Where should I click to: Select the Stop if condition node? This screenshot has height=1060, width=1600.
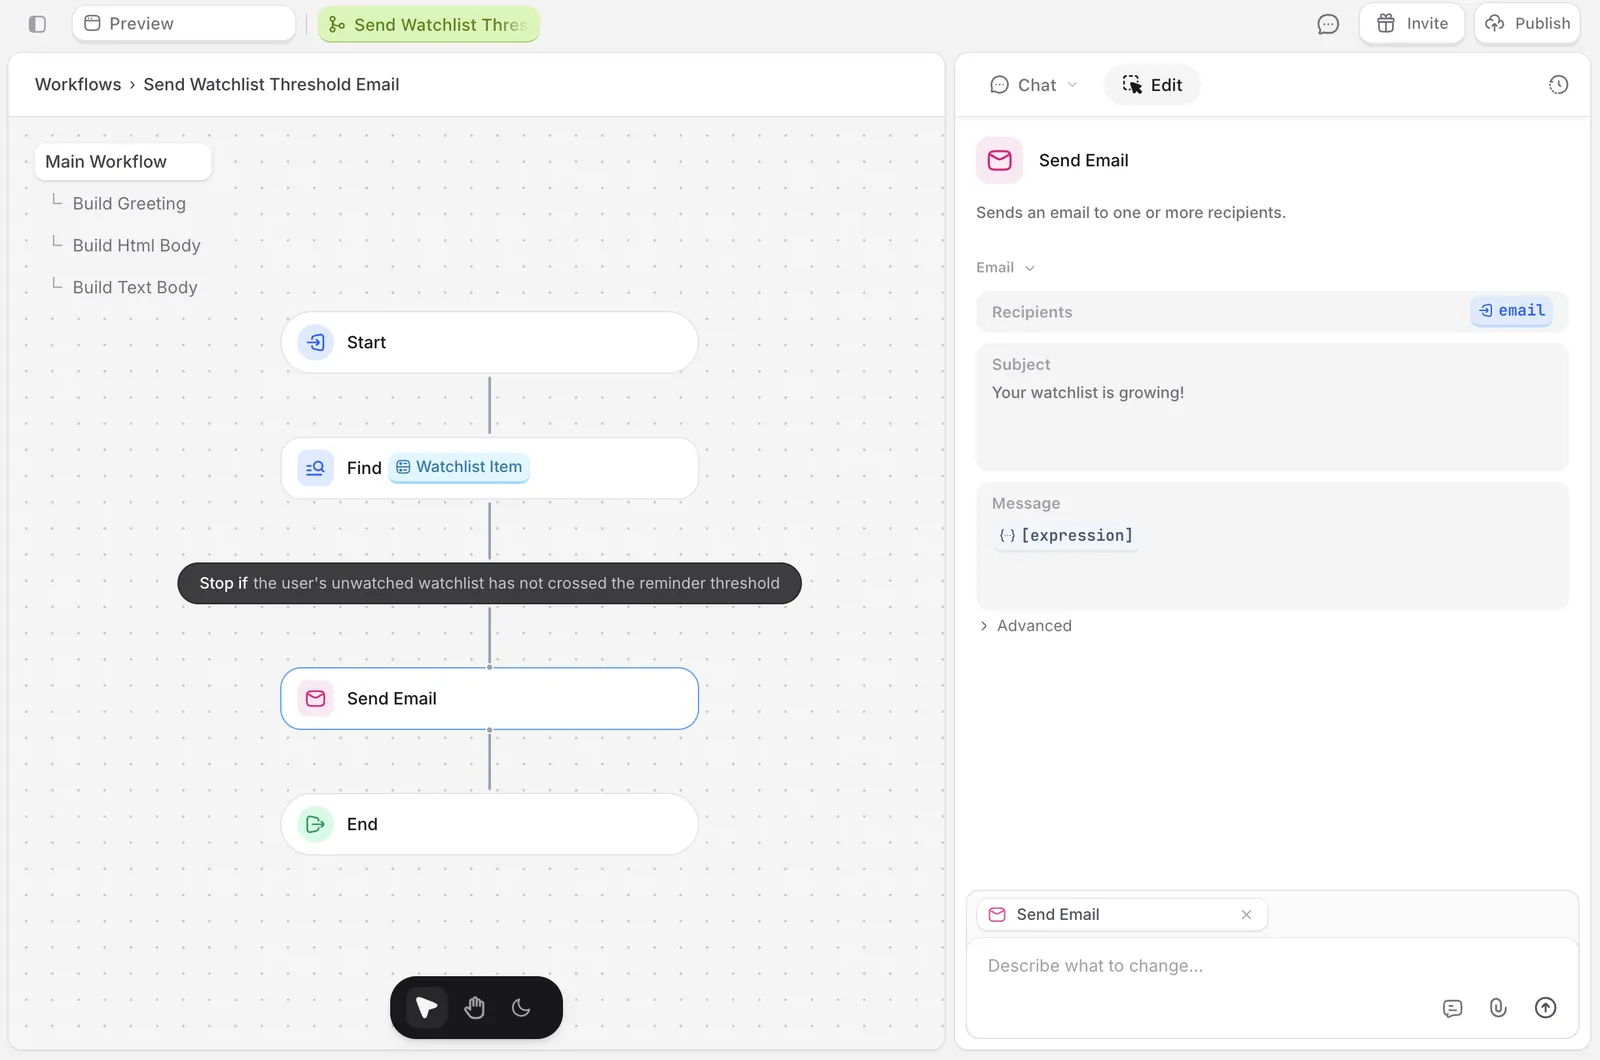(489, 583)
